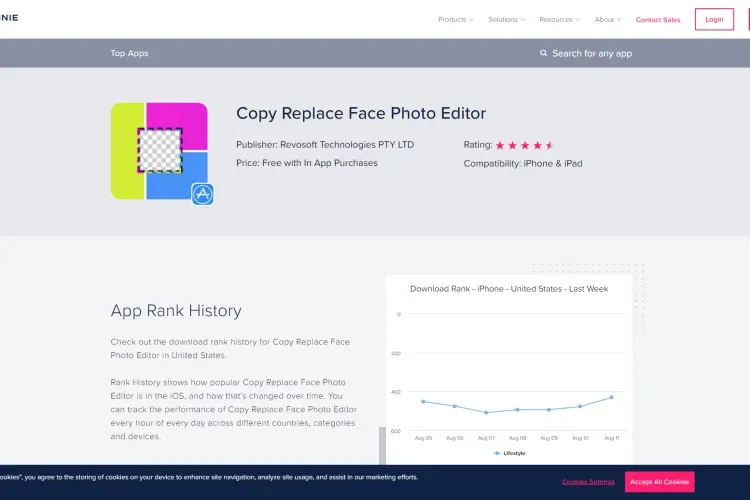This screenshot has width=750, height=500.
Task: Click the search magnifier icon
Action: [x=543, y=53]
